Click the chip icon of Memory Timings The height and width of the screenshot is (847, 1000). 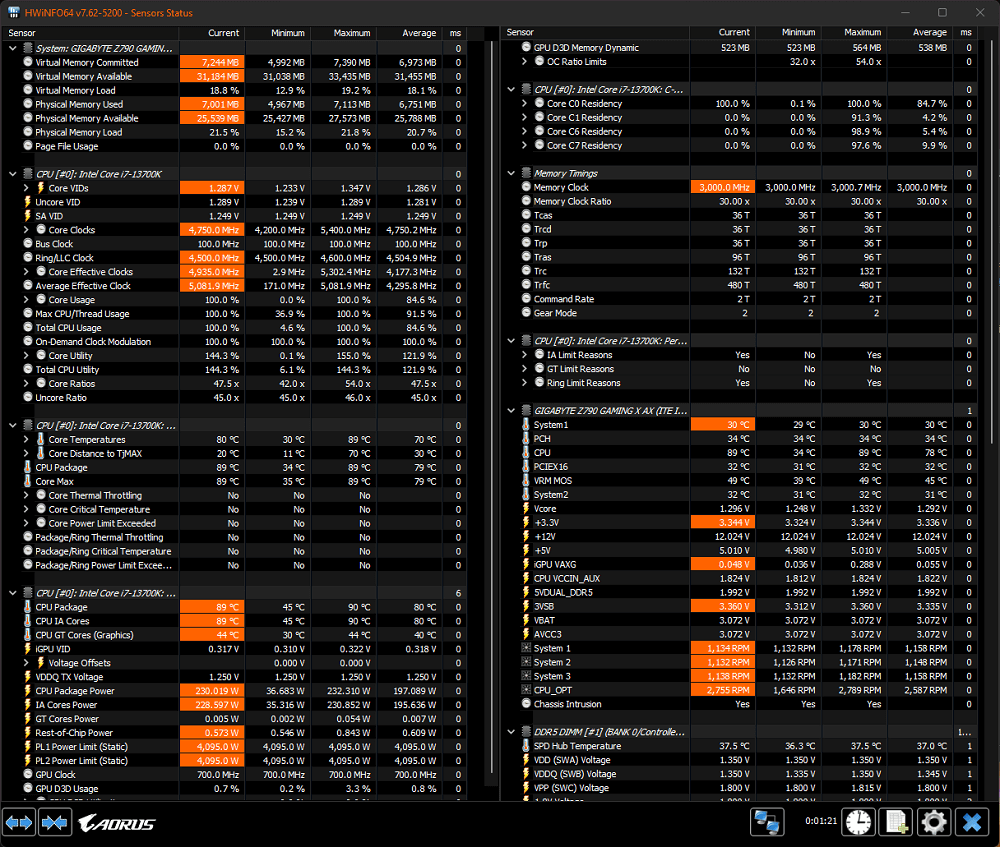coord(526,173)
